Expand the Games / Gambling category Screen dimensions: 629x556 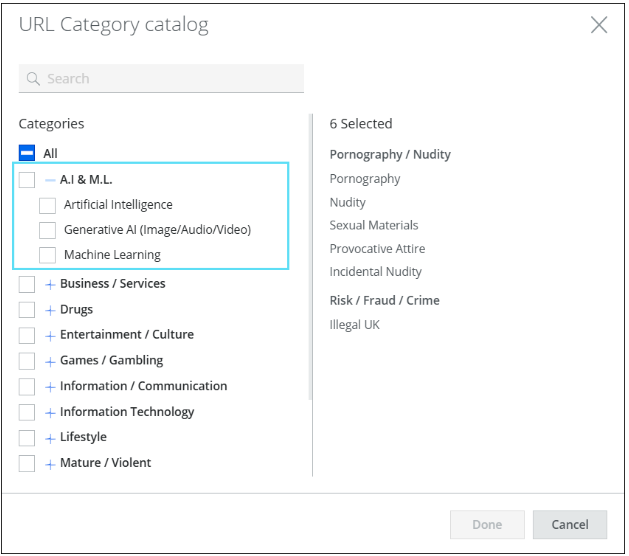click(50, 361)
